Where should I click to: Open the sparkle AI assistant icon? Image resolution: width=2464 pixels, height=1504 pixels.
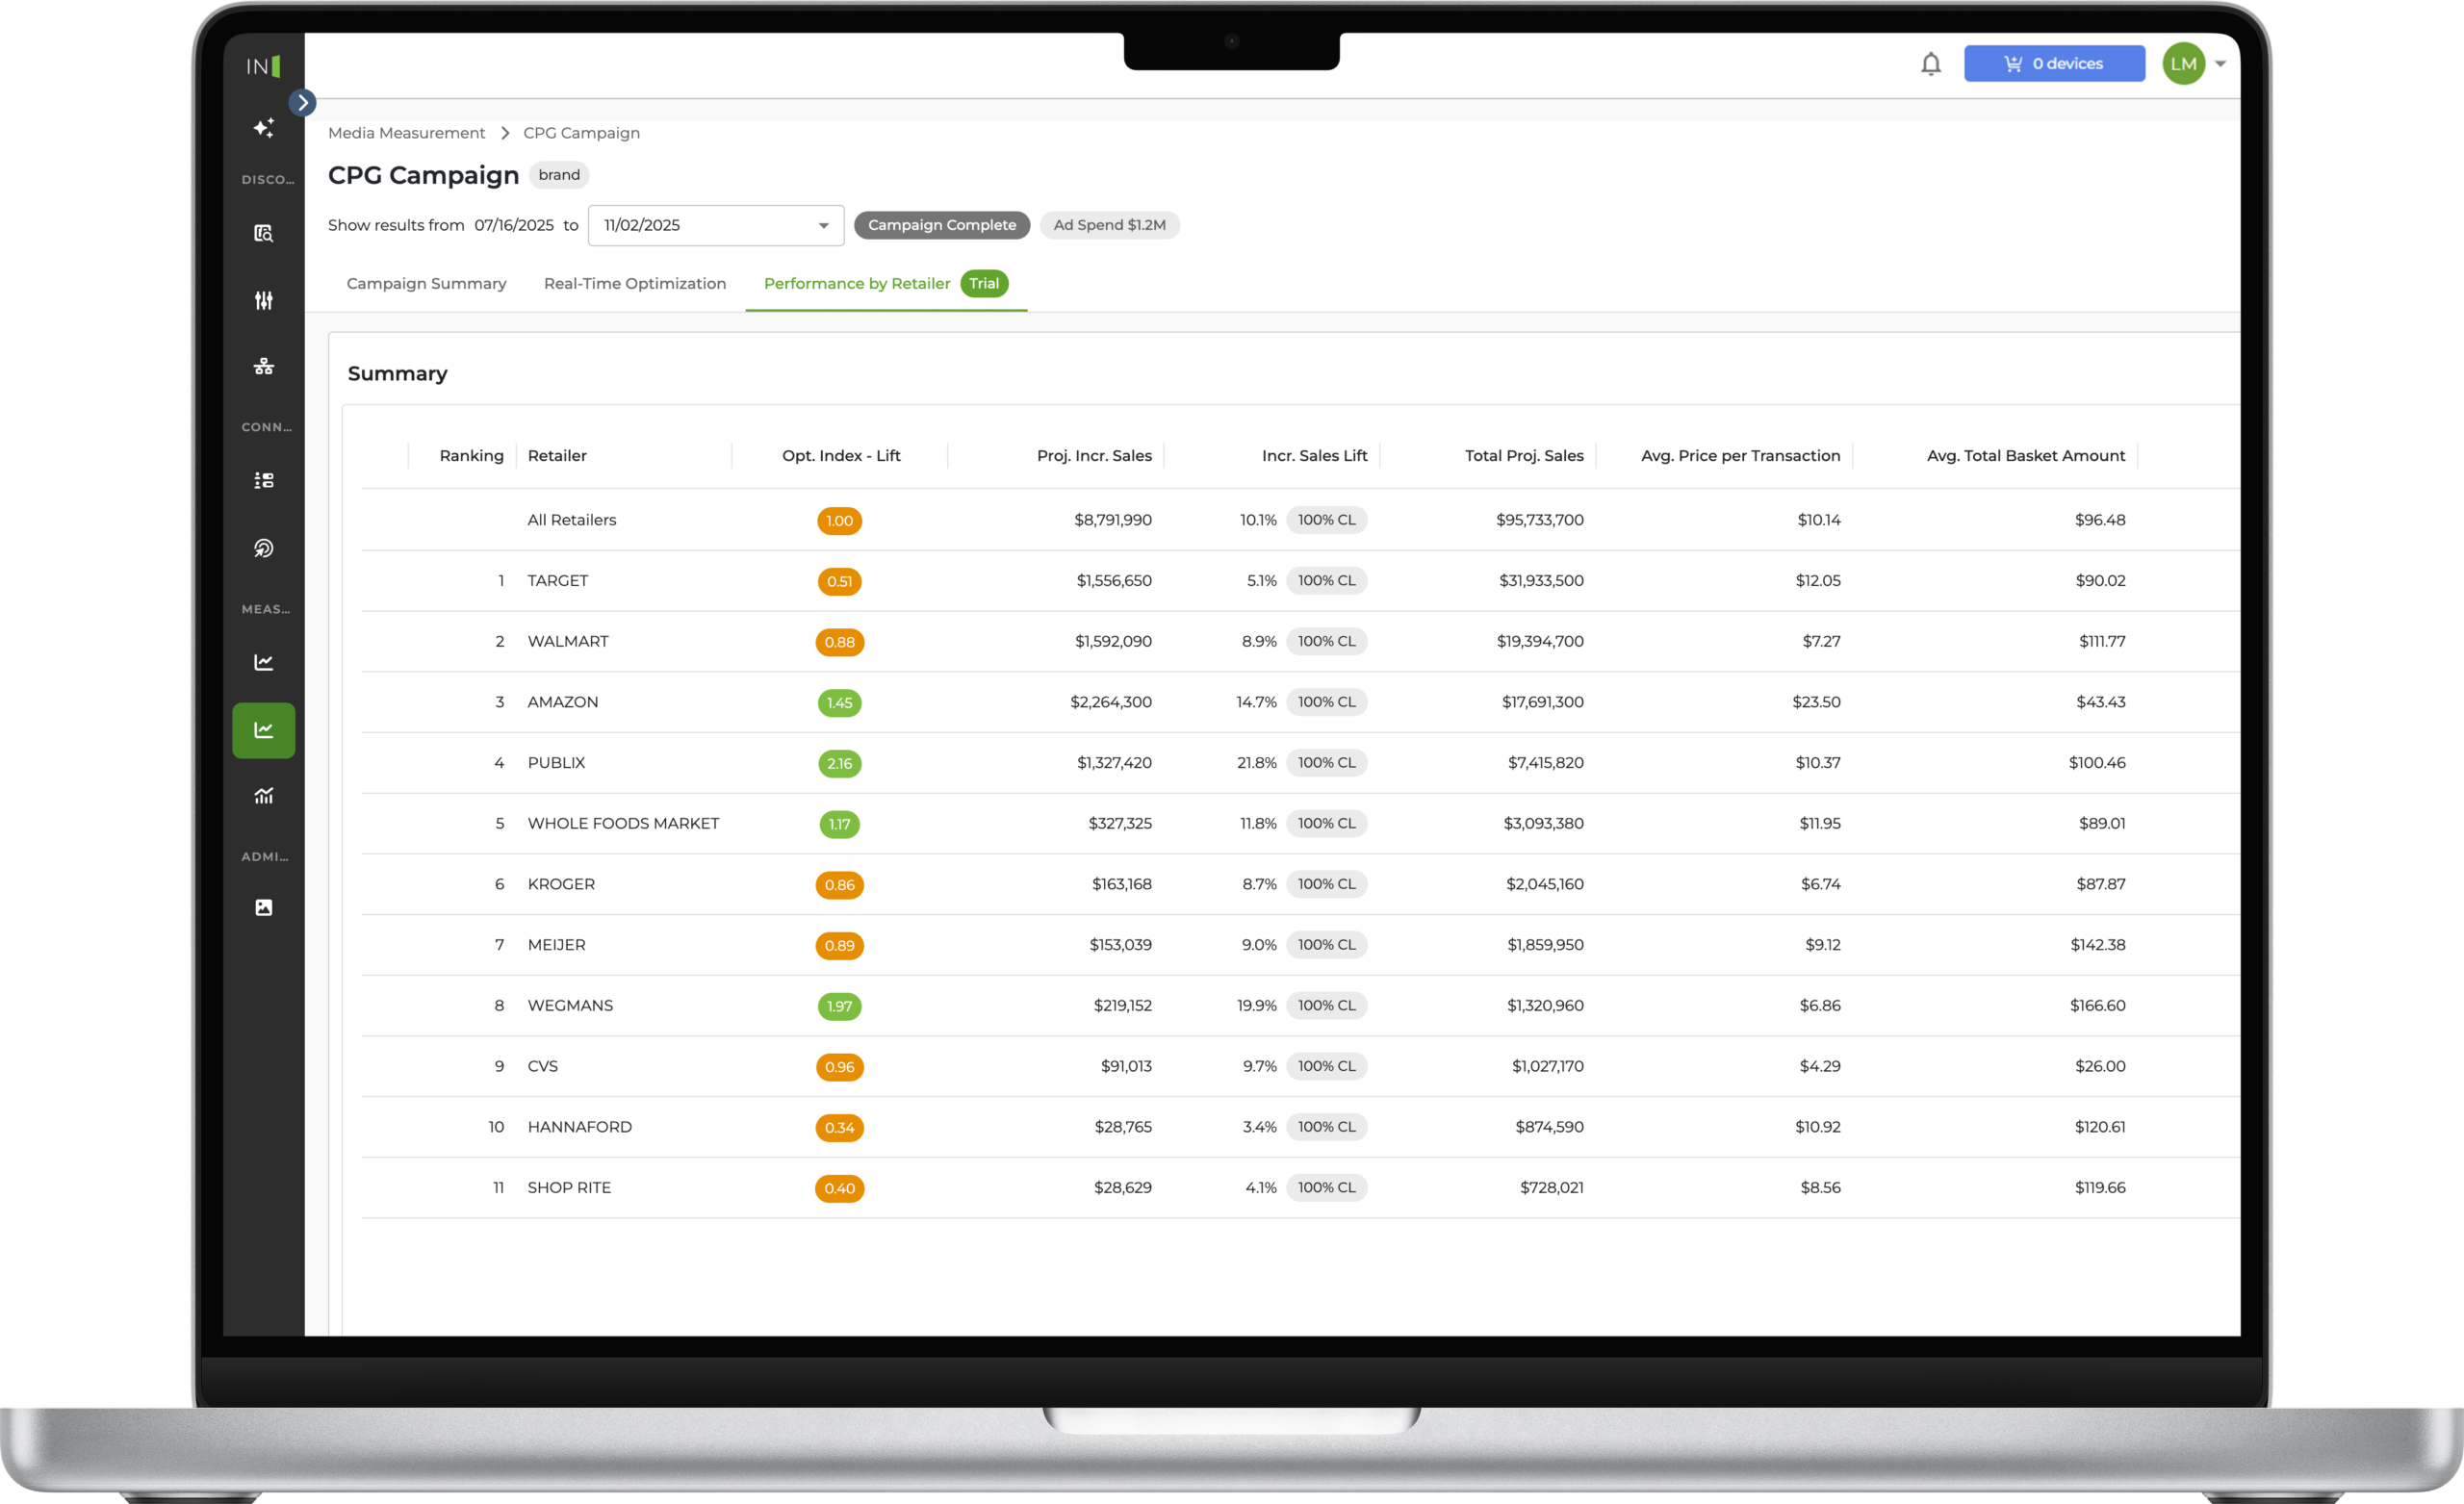pos(263,128)
